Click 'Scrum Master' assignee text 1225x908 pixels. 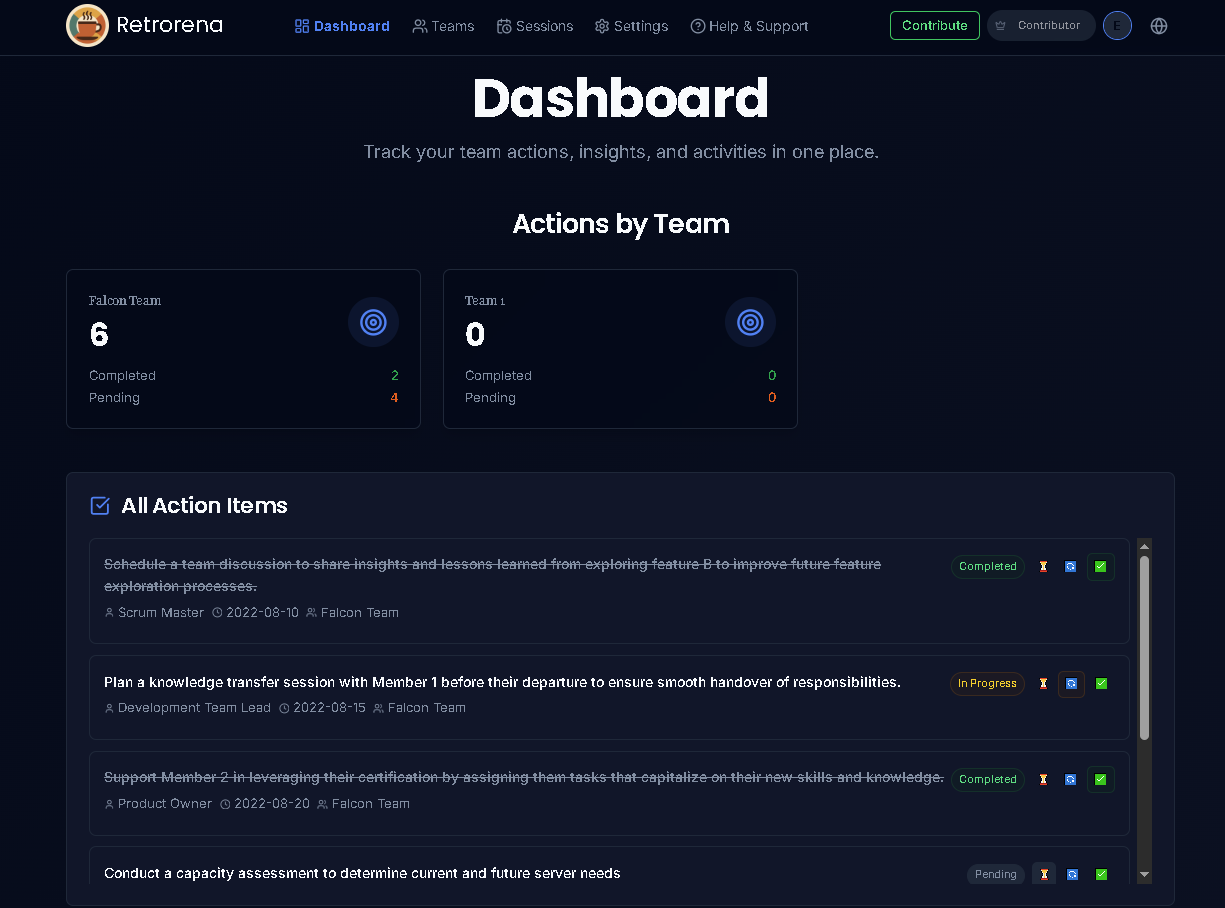pos(161,612)
